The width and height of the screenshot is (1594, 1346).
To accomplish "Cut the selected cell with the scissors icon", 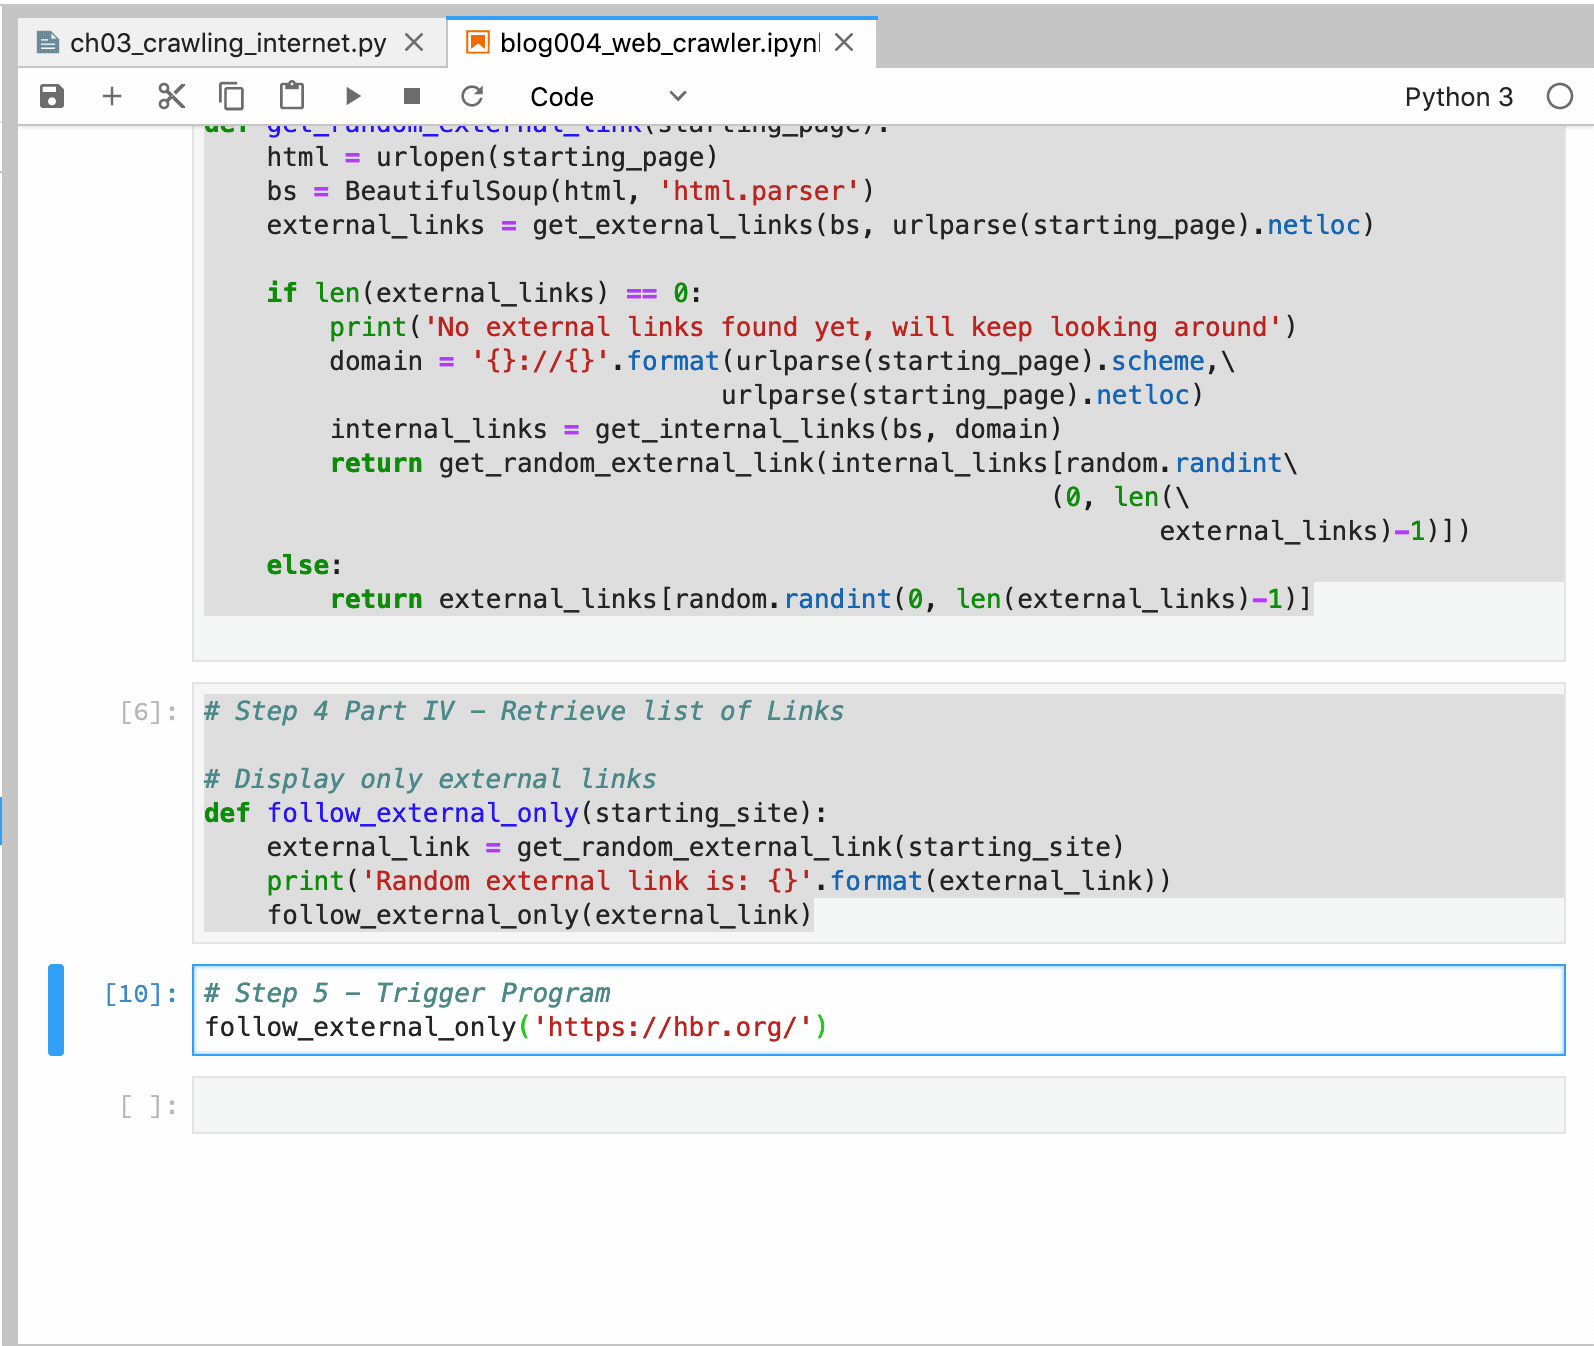I will [x=172, y=96].
